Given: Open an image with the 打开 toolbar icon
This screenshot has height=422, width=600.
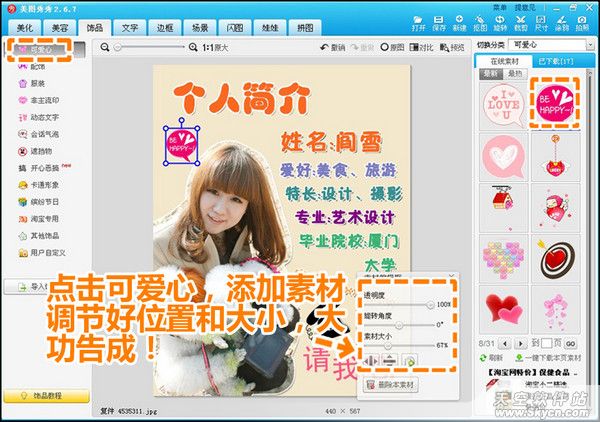Looking at the screenshot, I should (419, 23).
